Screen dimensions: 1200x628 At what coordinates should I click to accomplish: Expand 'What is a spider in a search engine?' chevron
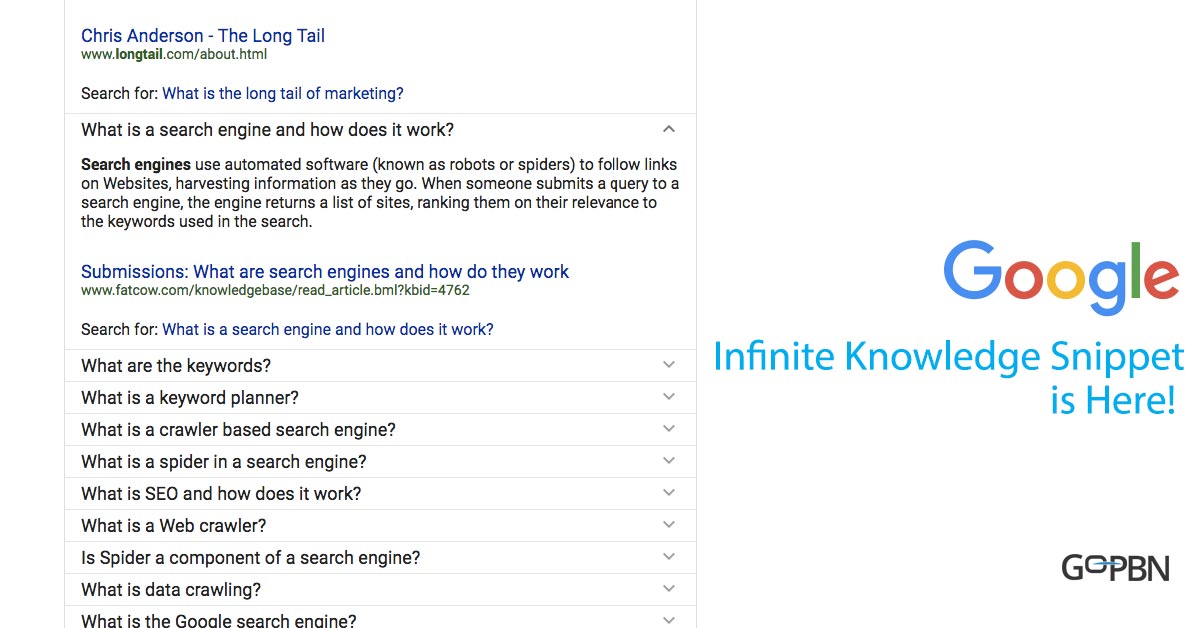click(669, 461)
